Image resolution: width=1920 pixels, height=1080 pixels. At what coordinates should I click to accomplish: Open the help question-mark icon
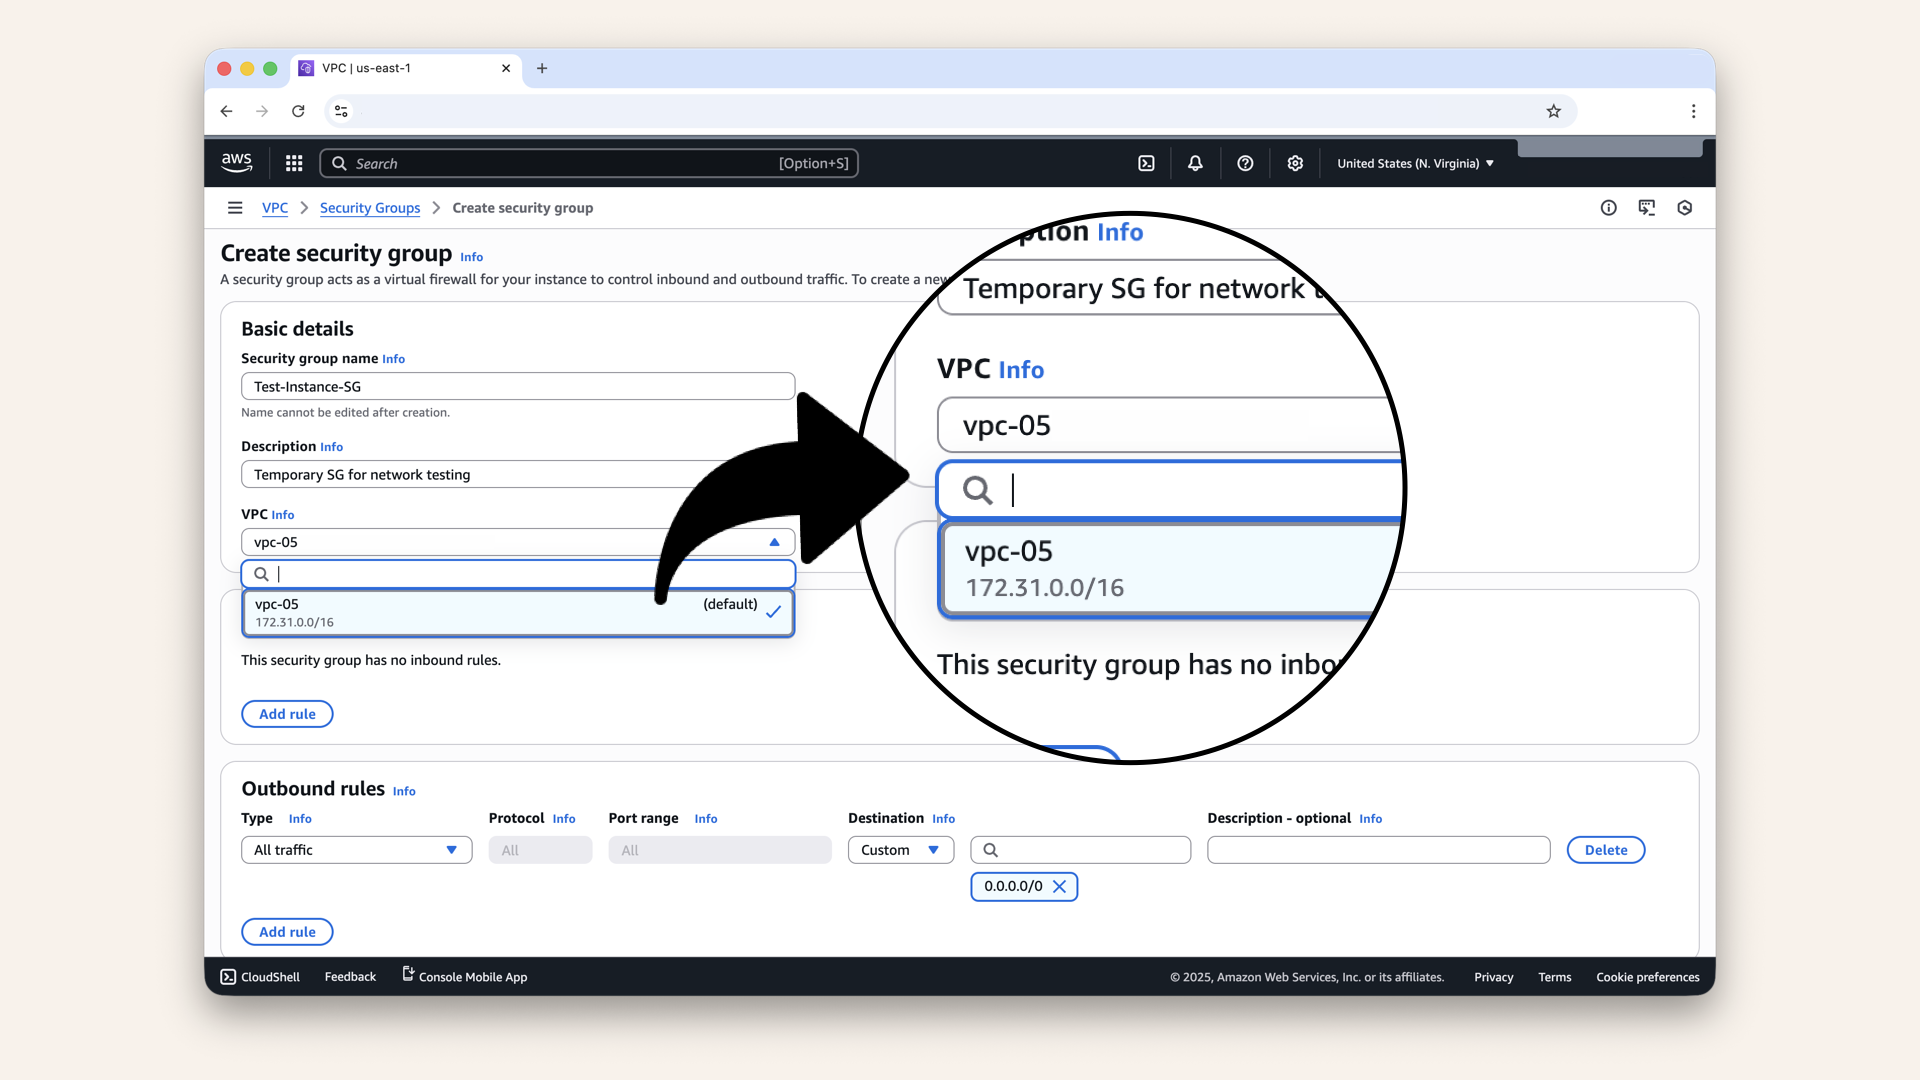(1245, 162)
